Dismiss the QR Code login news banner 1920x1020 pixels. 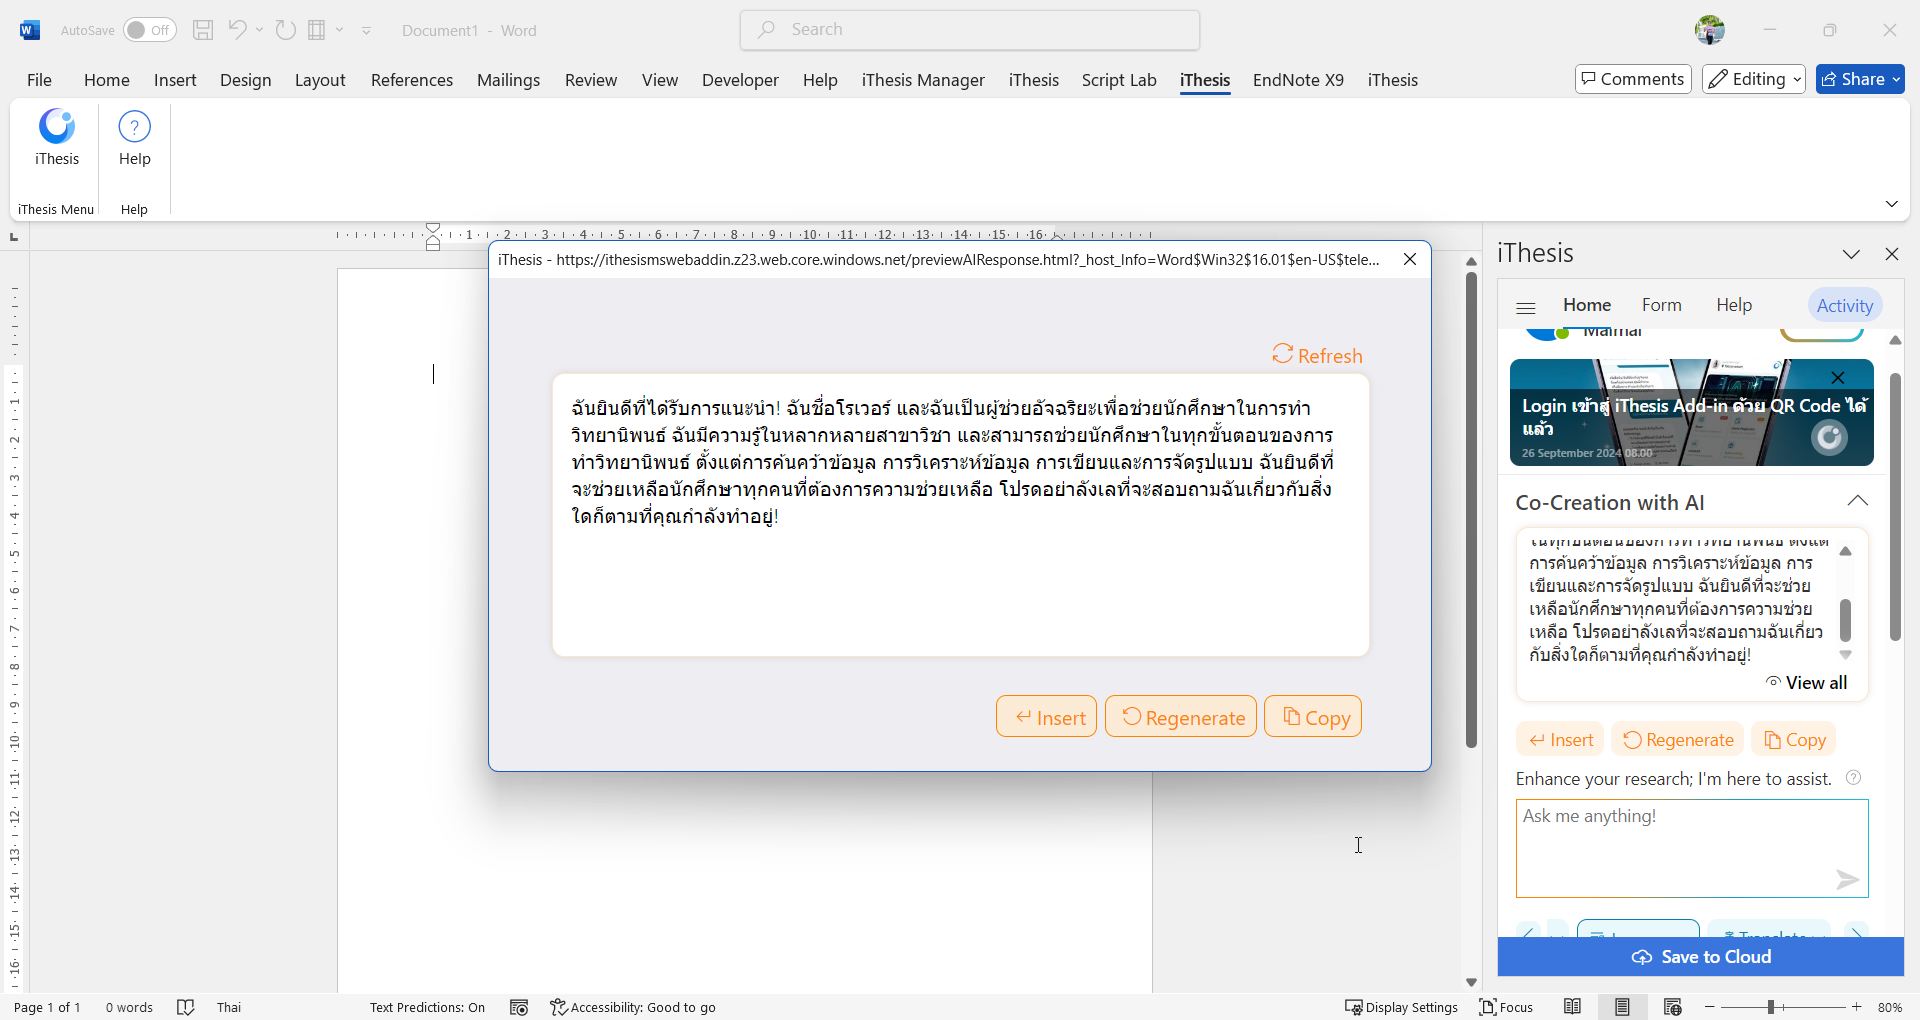point(1838,377)
